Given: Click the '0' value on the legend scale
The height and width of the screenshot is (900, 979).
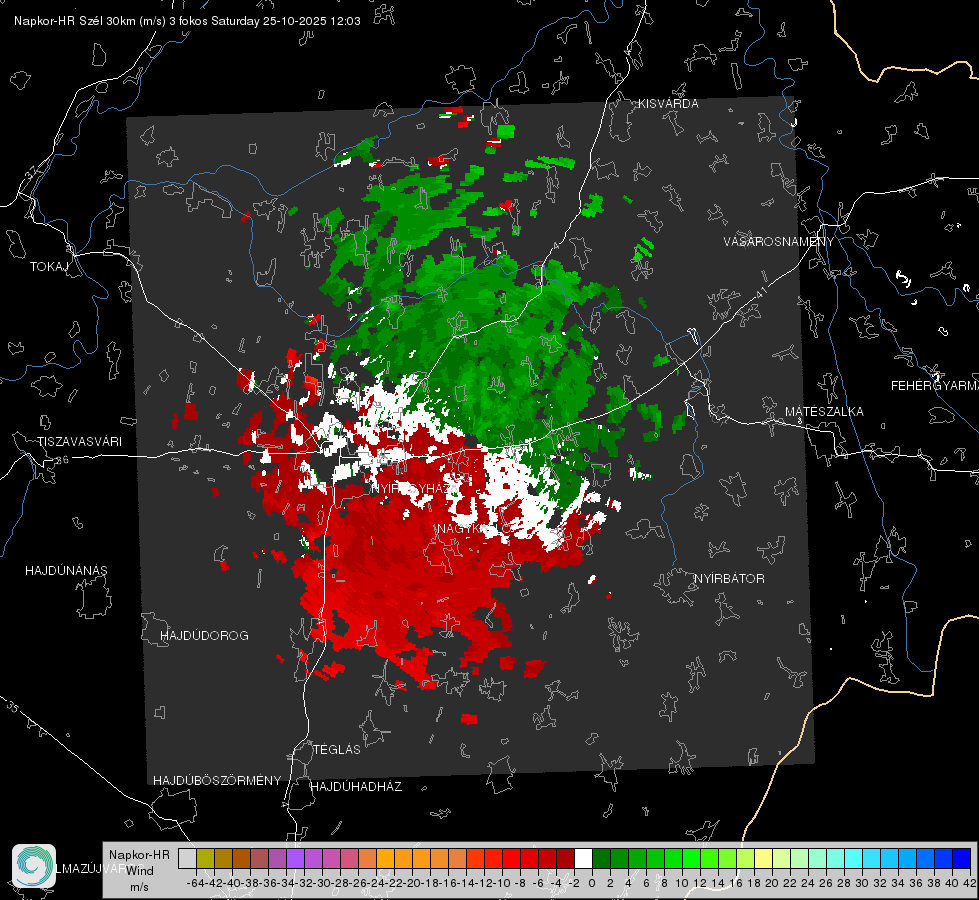Looking at the screenshot, I should pos(592,883).
